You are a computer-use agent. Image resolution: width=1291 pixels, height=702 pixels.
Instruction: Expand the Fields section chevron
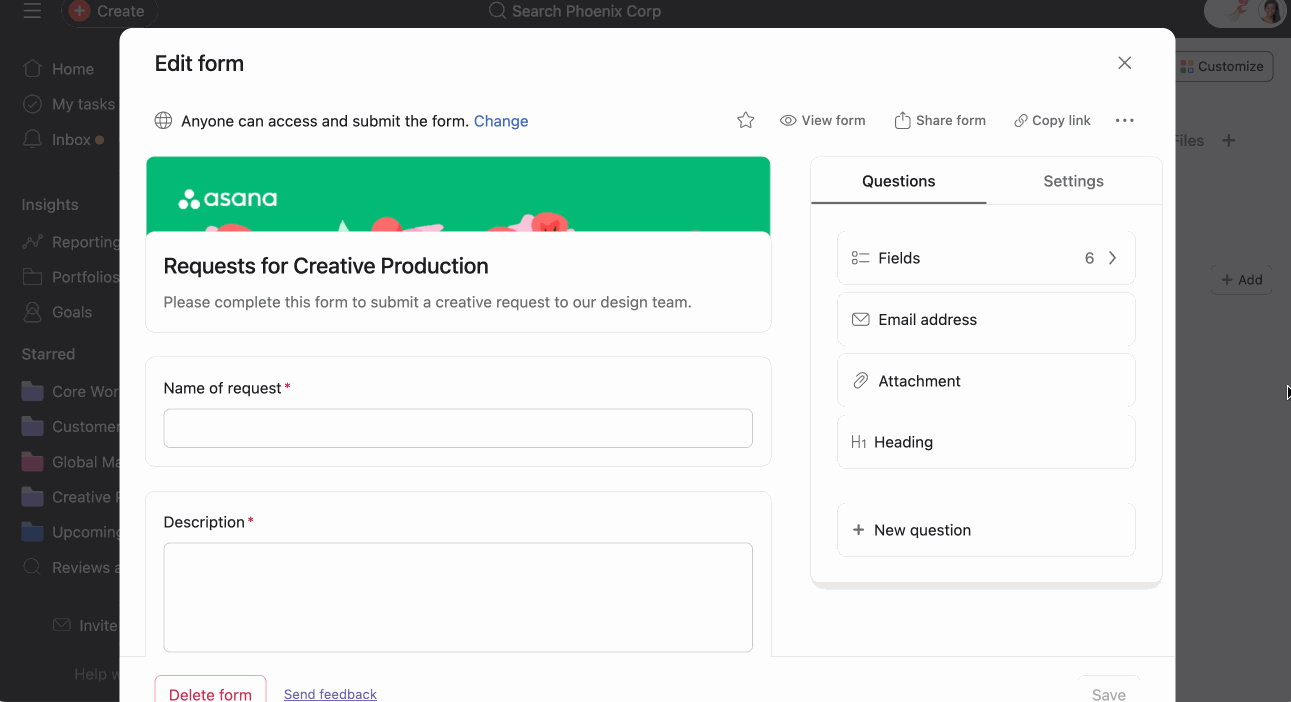click(x=1112, y=257)
